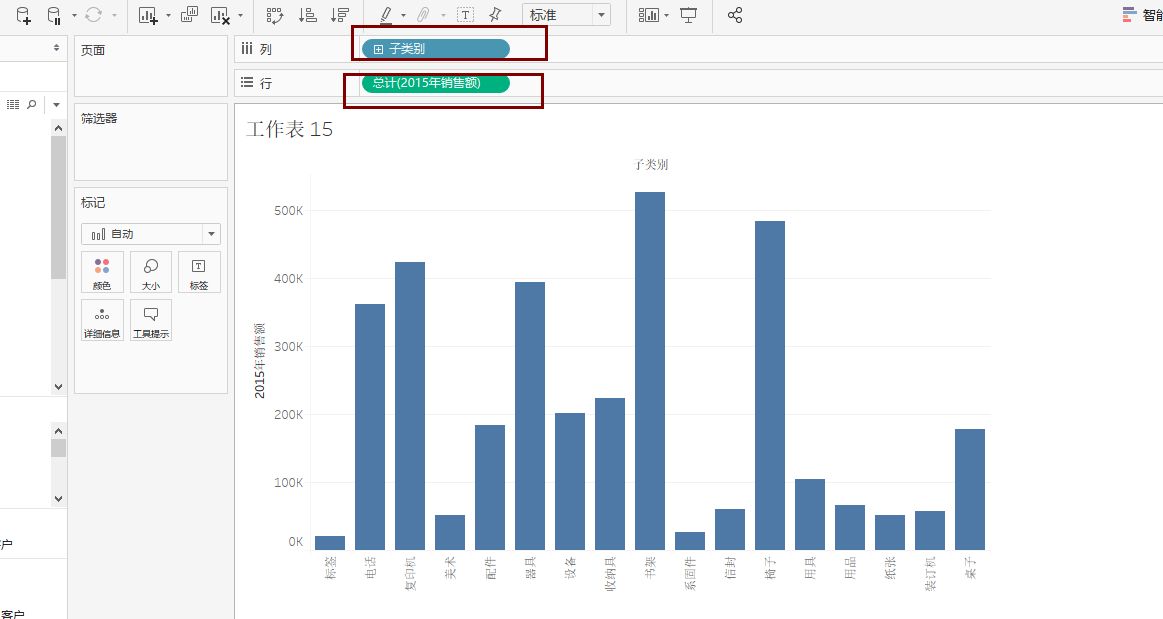Select the 总计(2015年销售额) pill on rows shelf
Image resolution: width=1163 pixels, height=619 pixels.
435,83
